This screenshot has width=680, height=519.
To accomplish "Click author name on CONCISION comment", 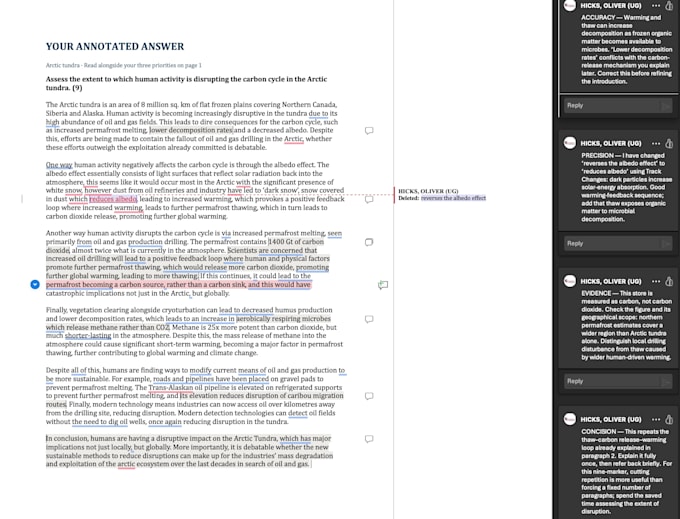I will tap(611, 419).
